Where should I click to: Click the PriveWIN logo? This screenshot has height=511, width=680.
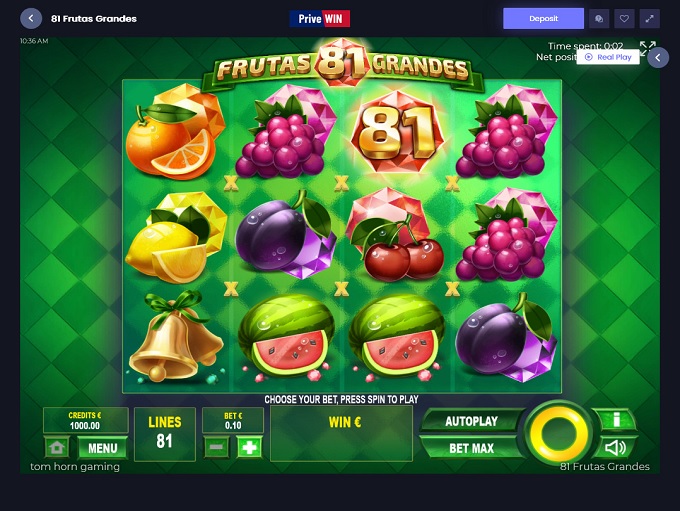(x=320, y=19)
